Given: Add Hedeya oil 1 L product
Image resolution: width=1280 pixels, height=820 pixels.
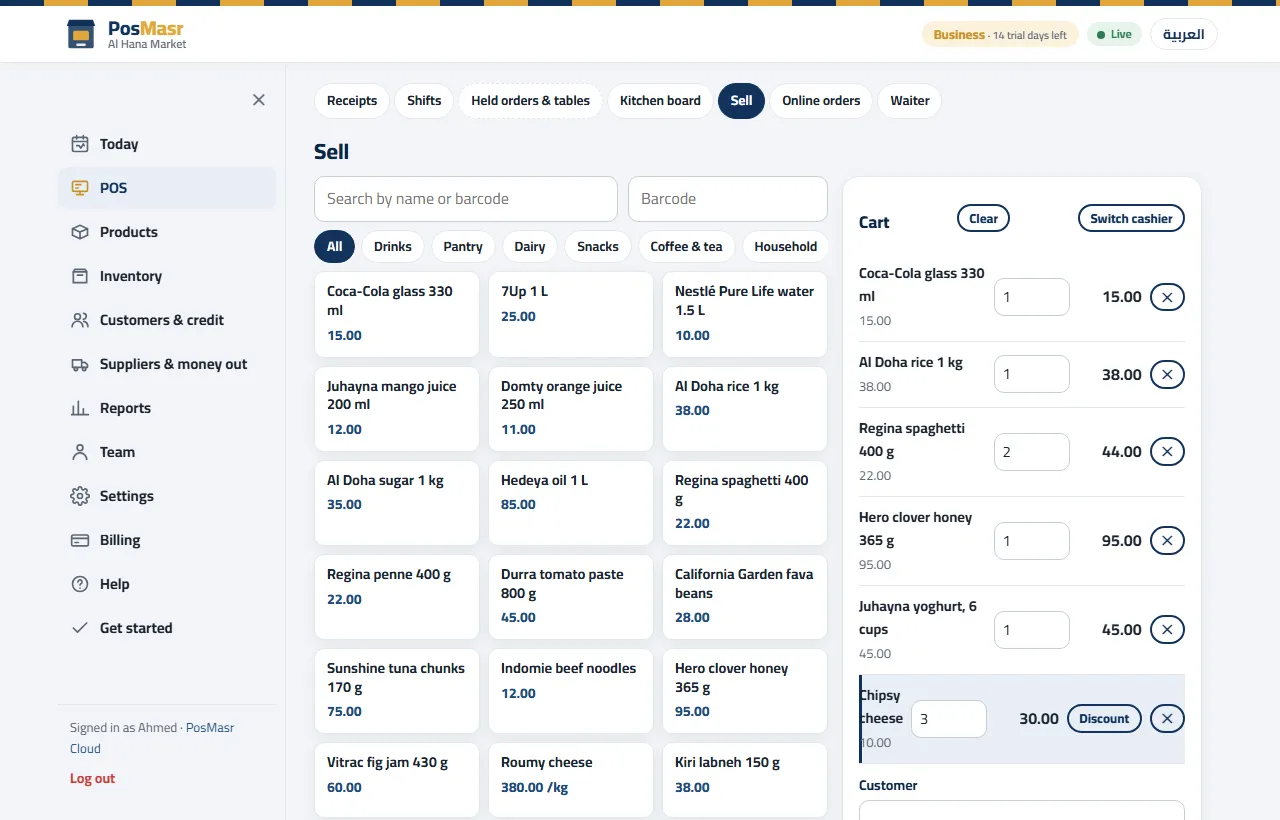Looking at the screenshot, I should pyautogui.click(x=571, y=503).
